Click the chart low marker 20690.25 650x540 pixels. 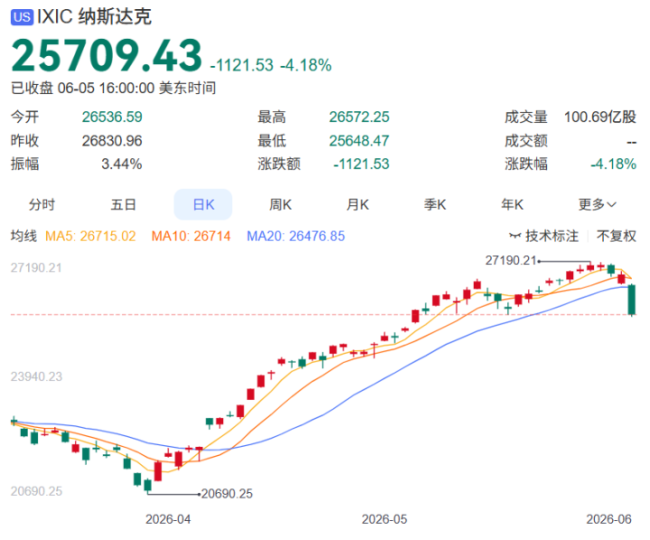coord(227,494)
